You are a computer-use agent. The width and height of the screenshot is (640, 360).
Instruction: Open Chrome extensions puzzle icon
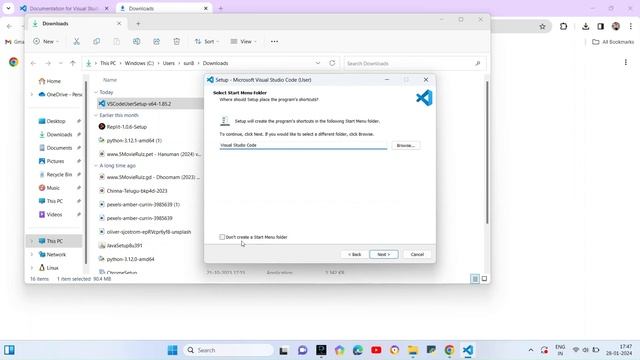[x=564, y=27]
